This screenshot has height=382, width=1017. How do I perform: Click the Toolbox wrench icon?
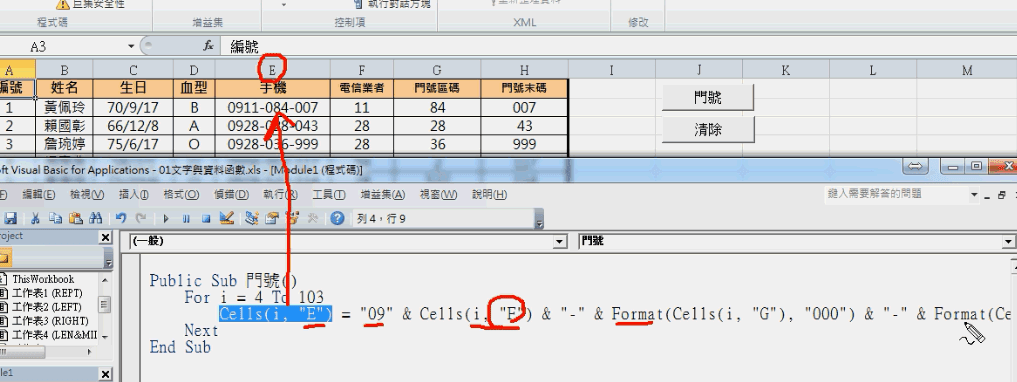(x=313, y=219)
